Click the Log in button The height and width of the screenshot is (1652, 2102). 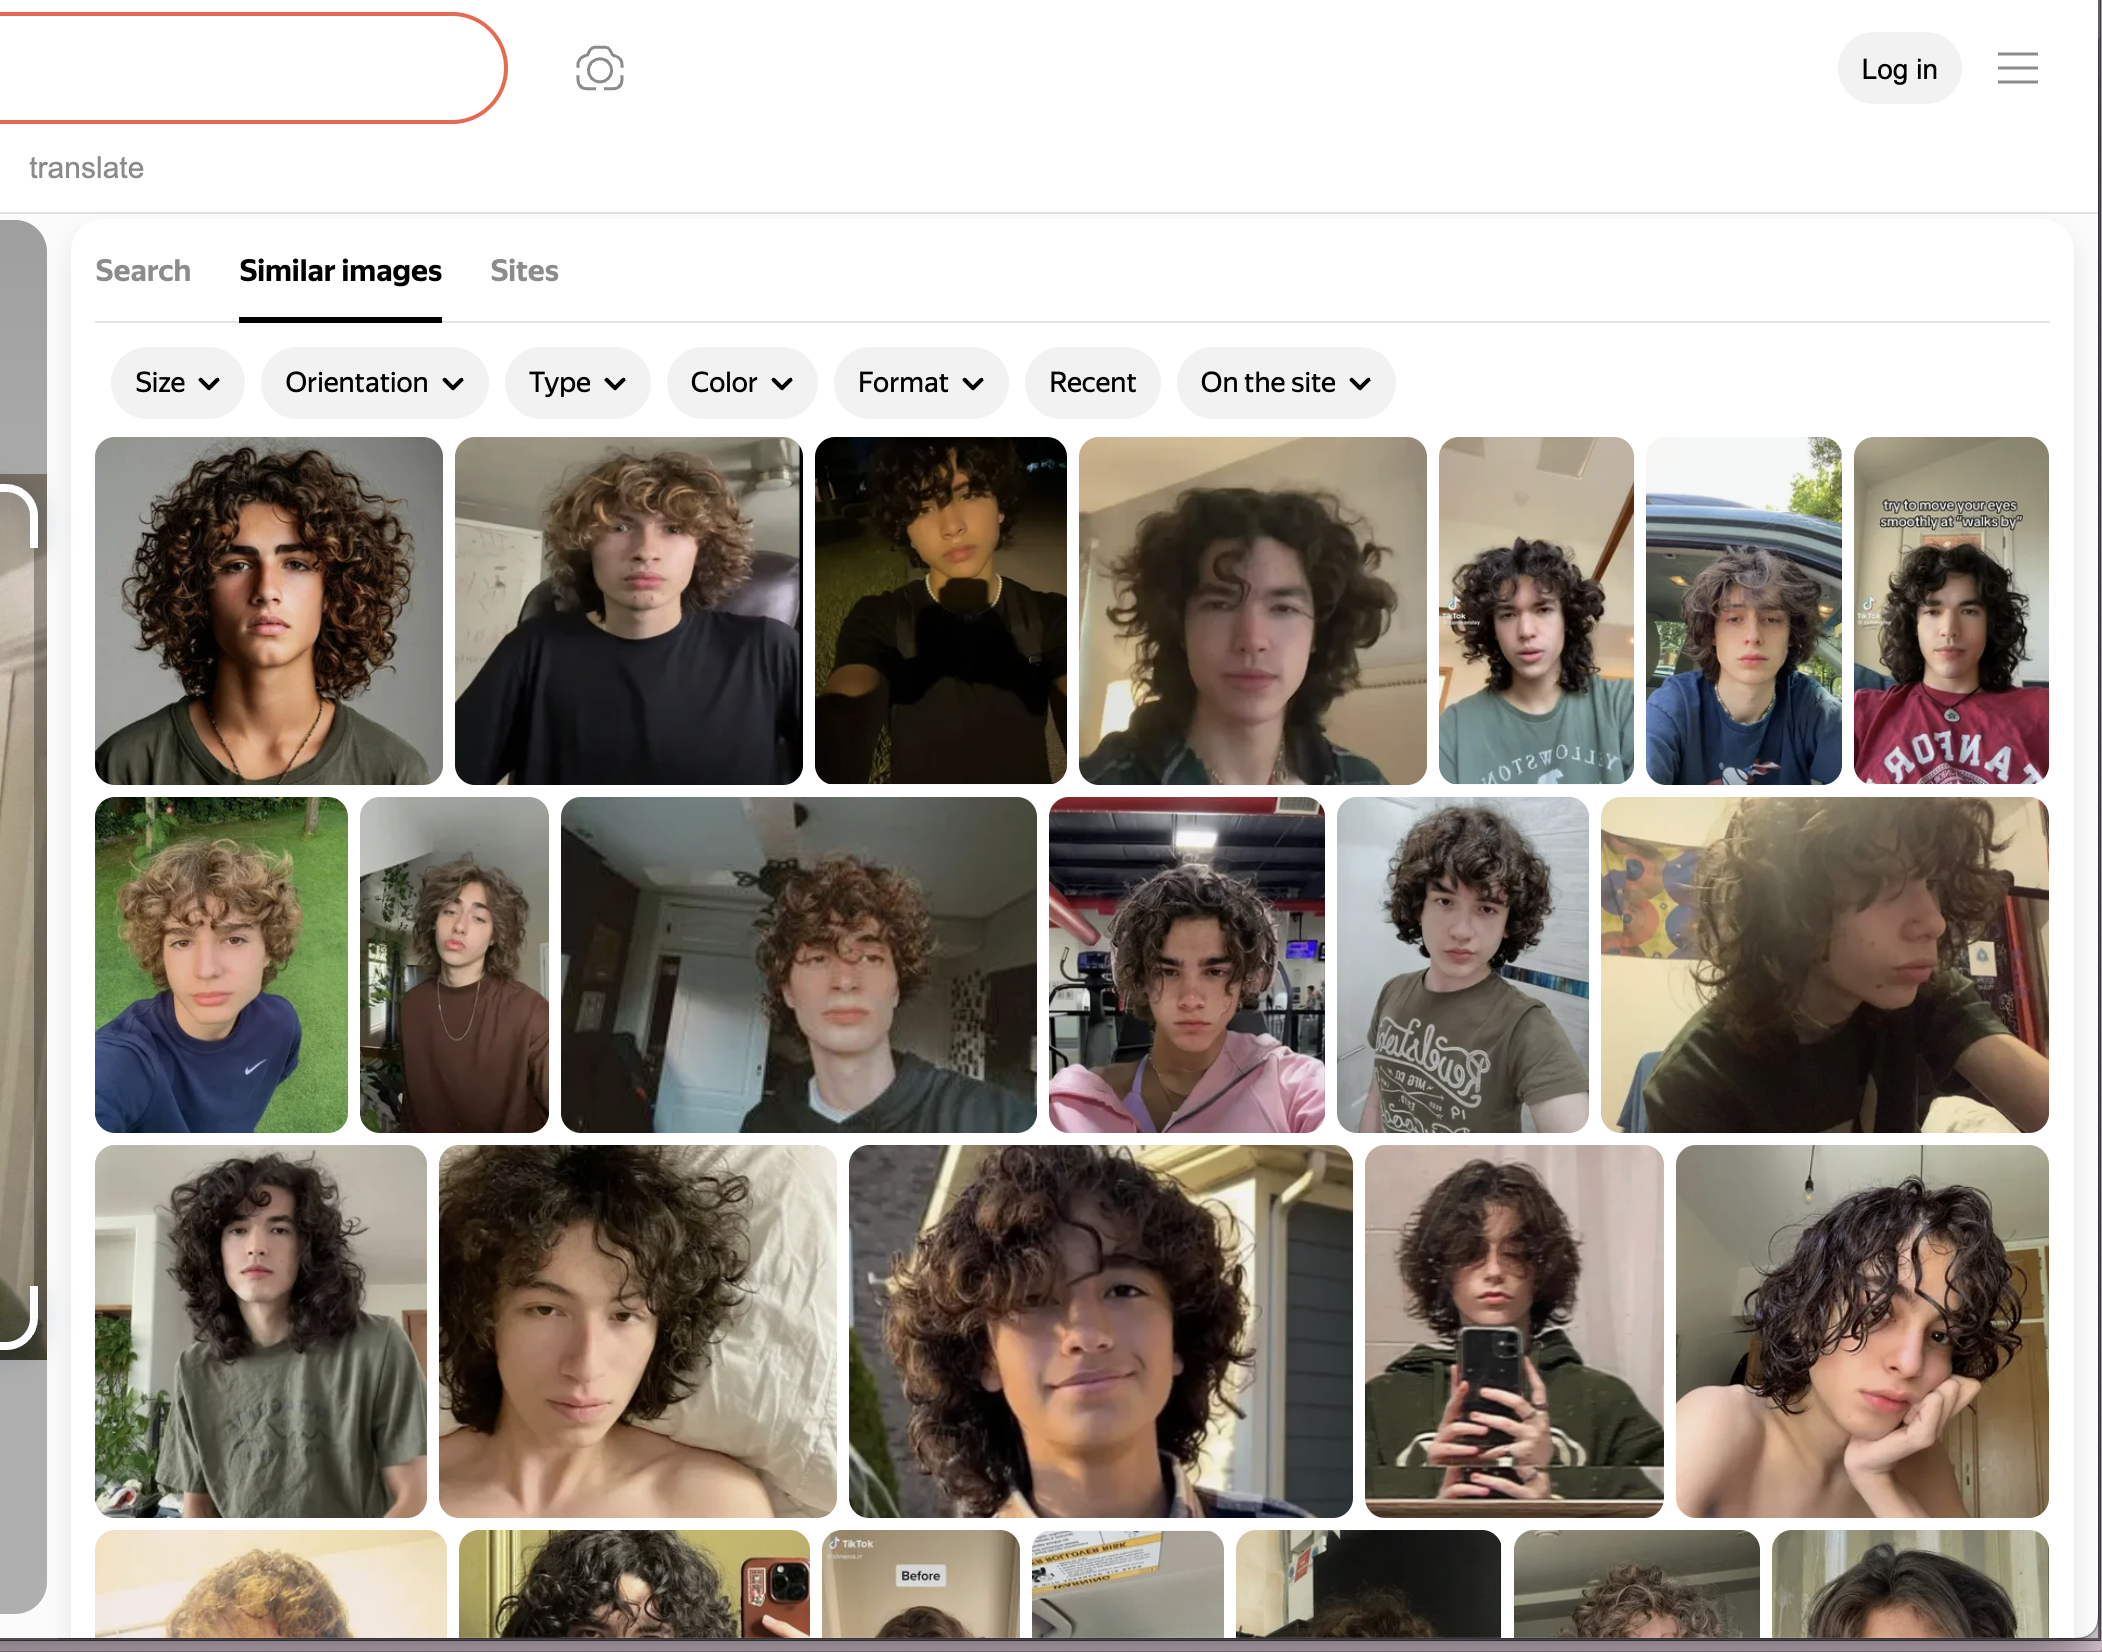click(x=1898, y=69)
